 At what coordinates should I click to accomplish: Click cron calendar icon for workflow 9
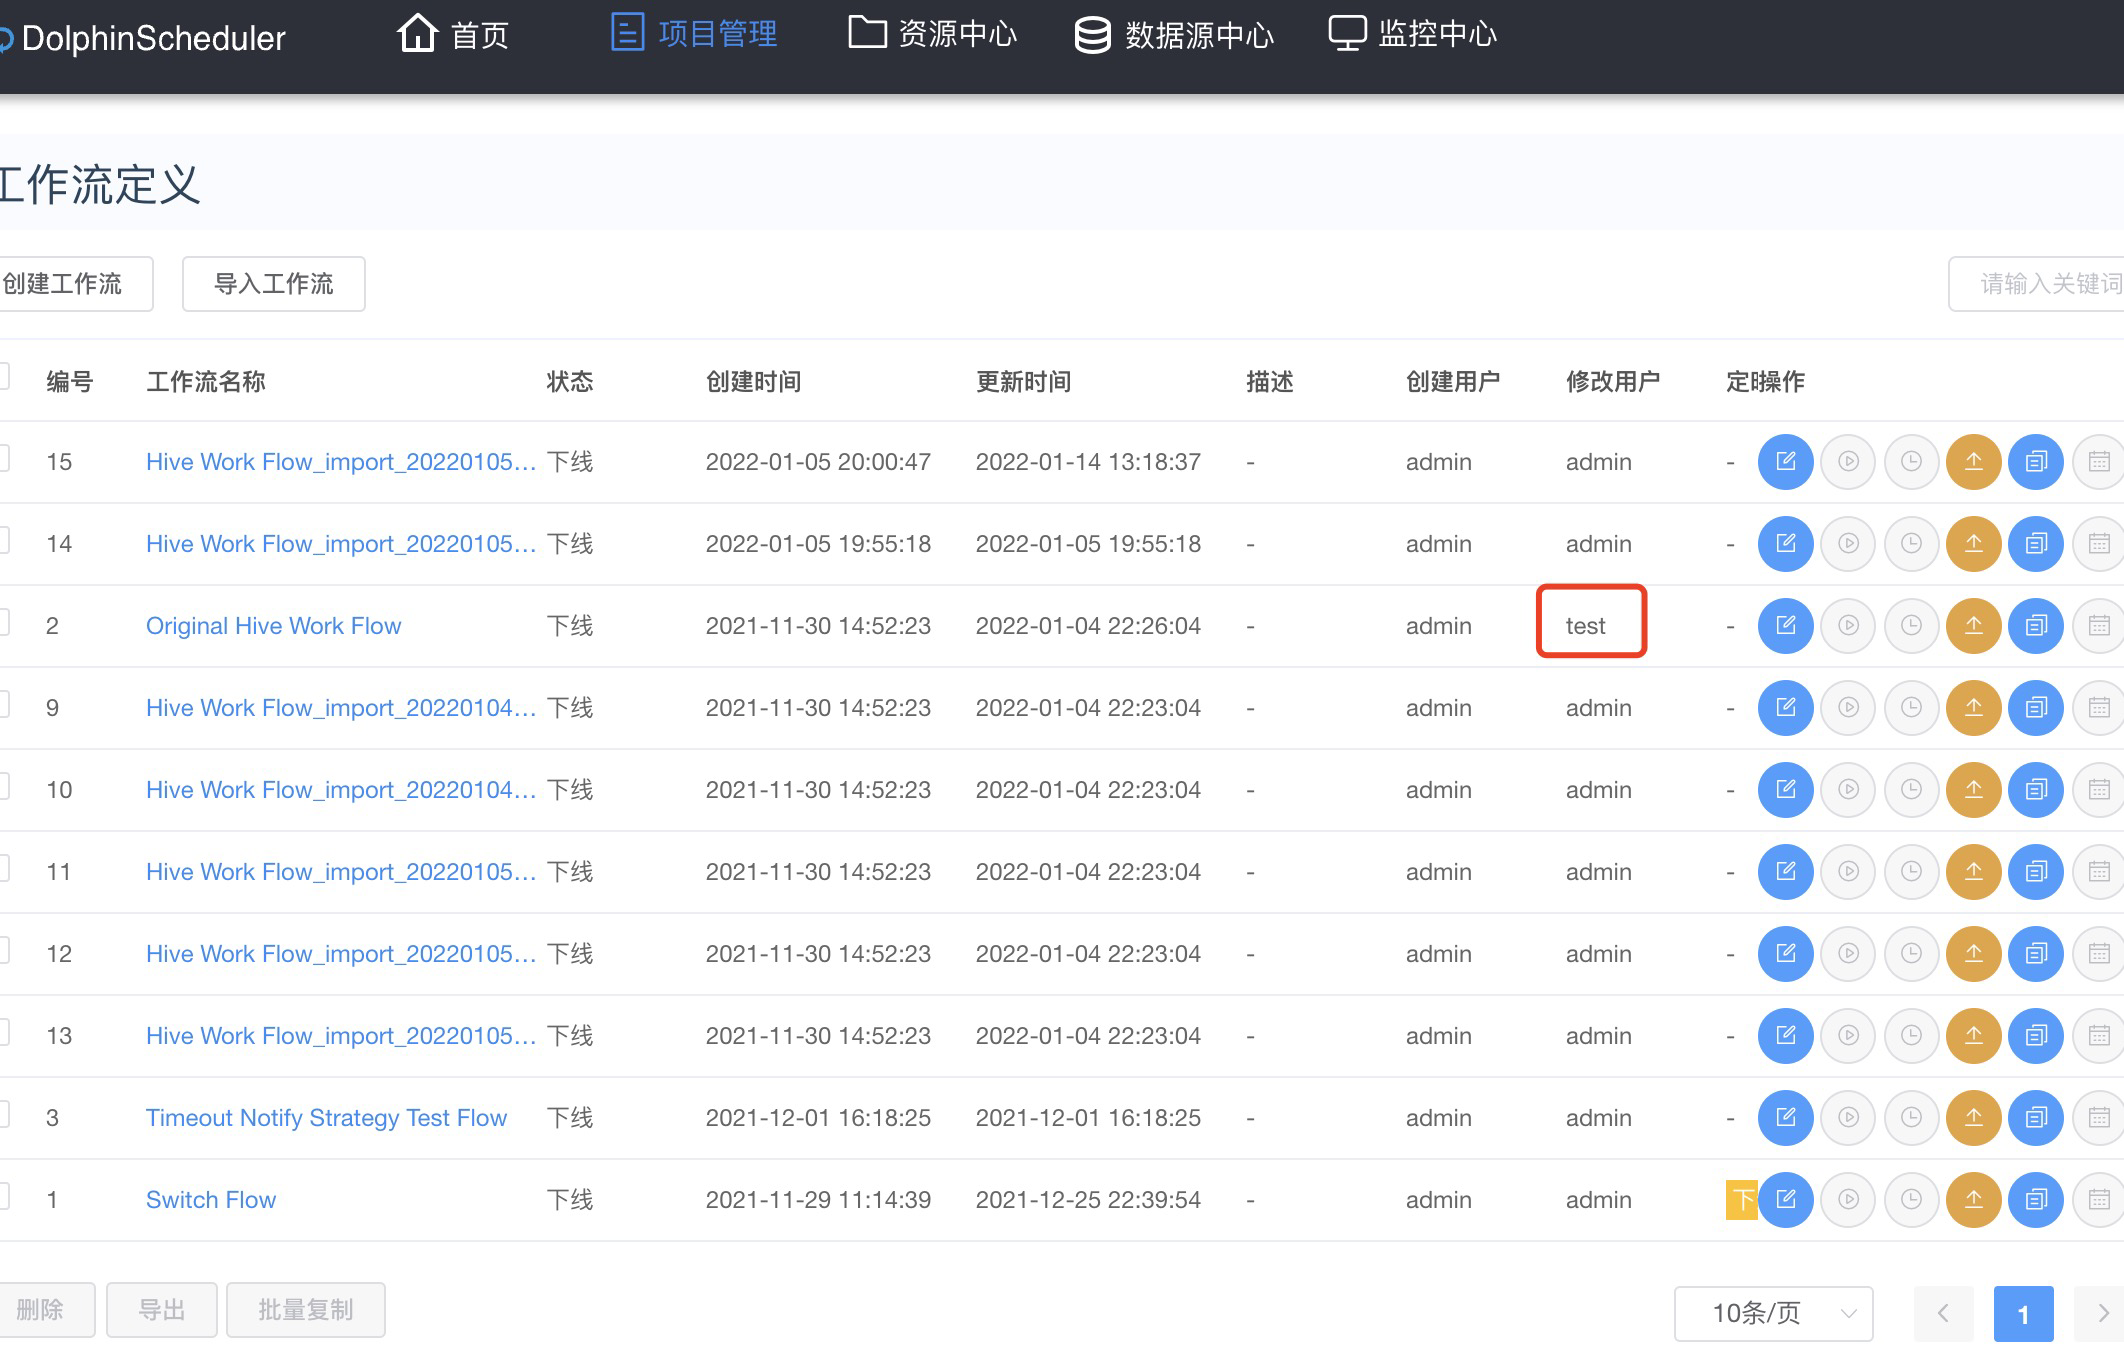pyautogui.click(x=2098, y=707)
